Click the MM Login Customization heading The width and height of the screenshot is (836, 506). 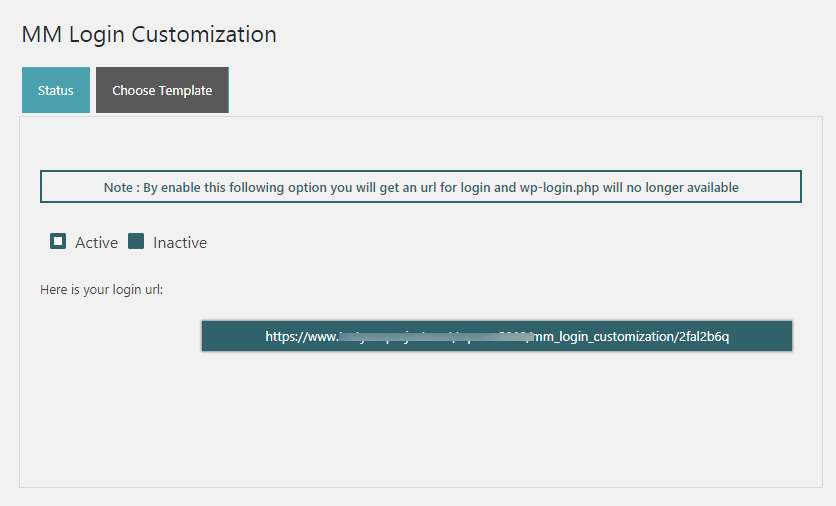click(x=149, y=35)
